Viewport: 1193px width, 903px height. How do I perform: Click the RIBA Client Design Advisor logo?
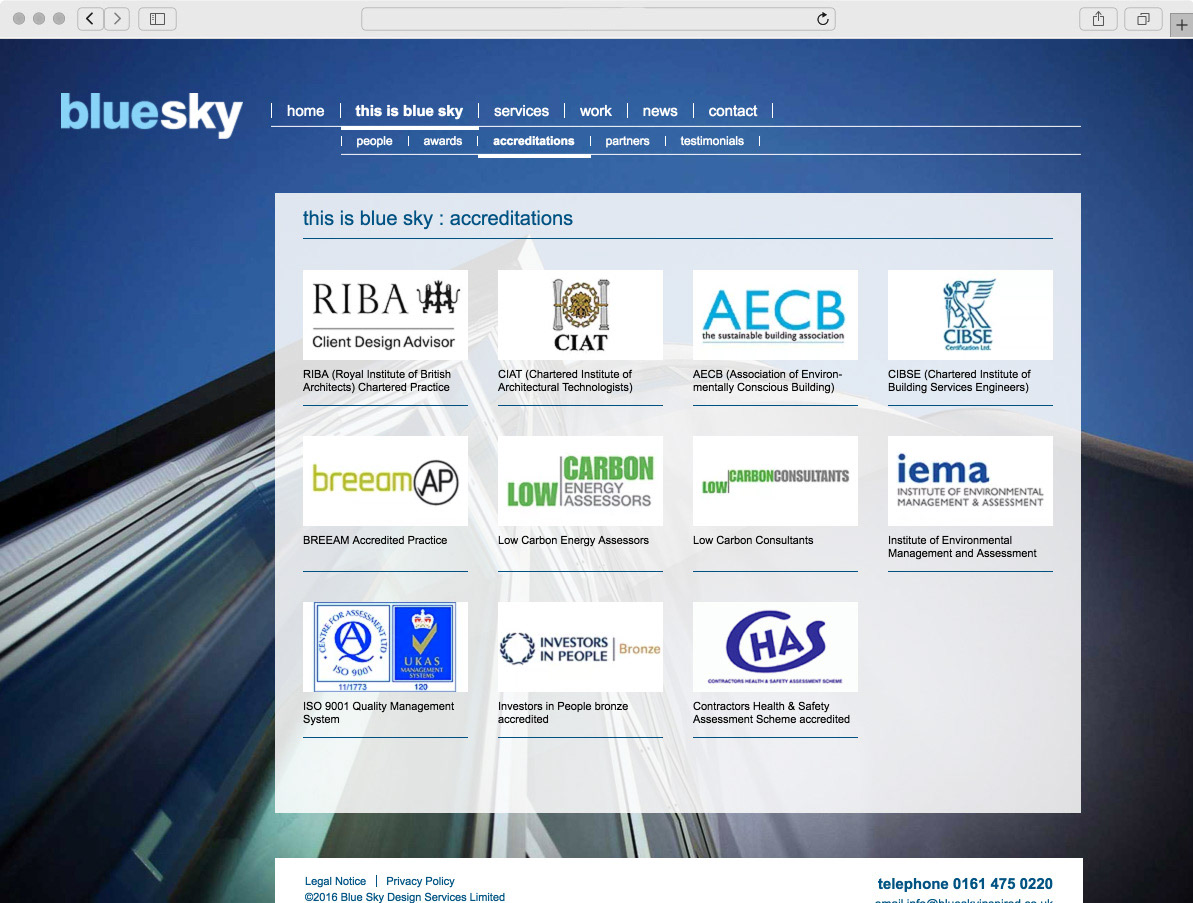tap(385, 315)
